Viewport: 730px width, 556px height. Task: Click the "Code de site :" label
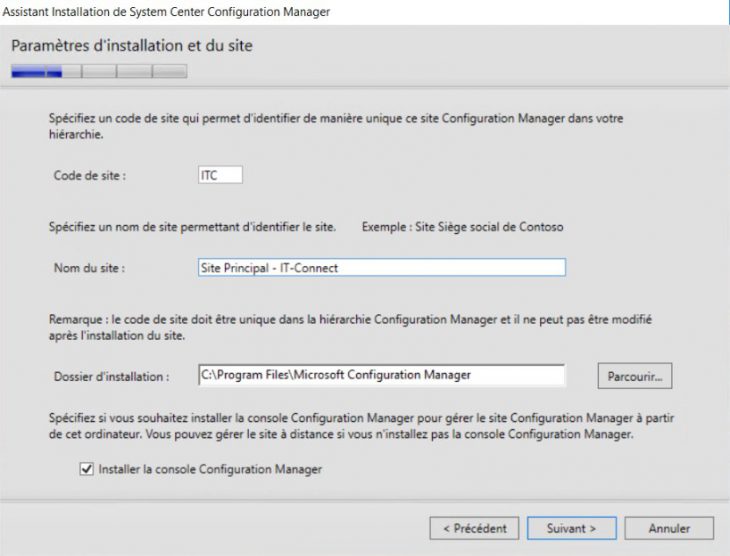coord(90,176)
